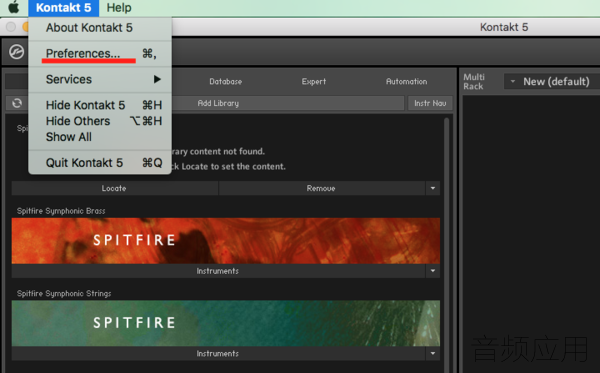Click the Kontakt logo icon

[x=16, y=52]
